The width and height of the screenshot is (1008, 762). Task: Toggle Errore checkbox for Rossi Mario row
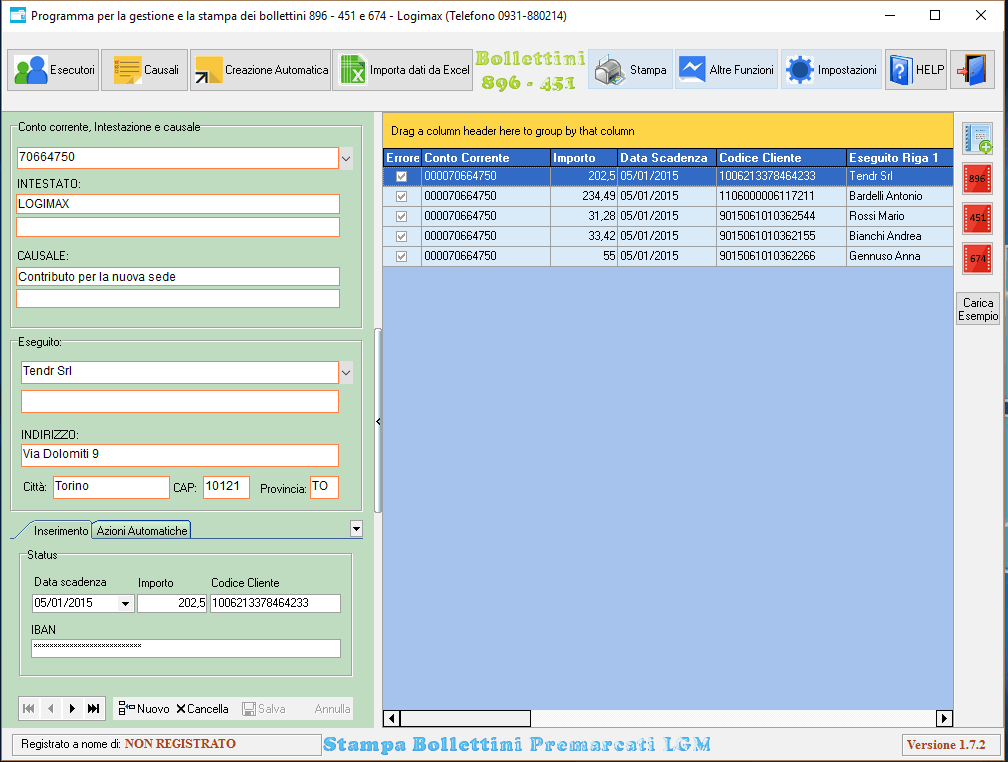coord(402,216)
